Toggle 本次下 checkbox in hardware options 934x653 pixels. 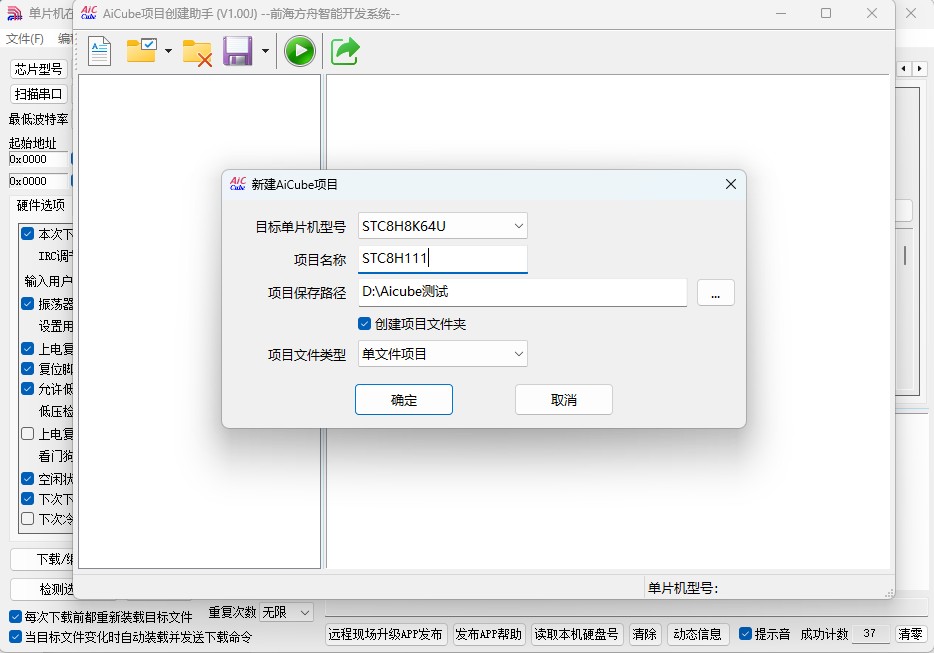tap(27, 234)
